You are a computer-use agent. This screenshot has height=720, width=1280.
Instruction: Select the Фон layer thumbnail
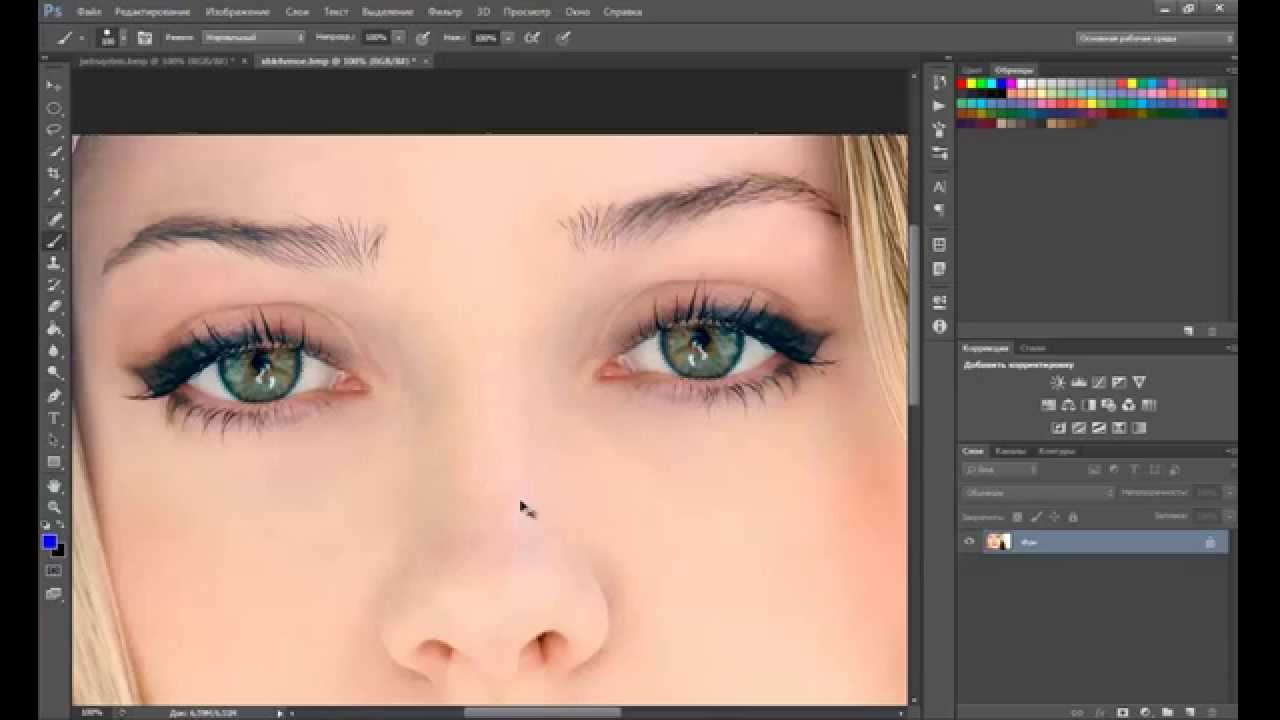tap(998, 542)
